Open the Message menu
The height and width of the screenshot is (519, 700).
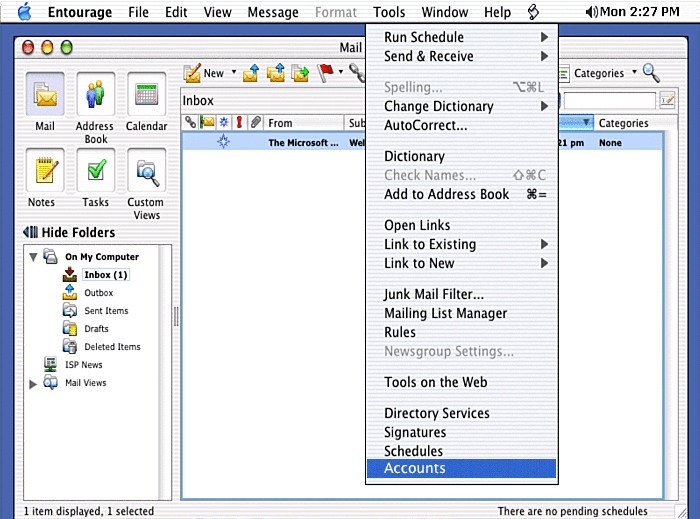(x=273, y=12)
